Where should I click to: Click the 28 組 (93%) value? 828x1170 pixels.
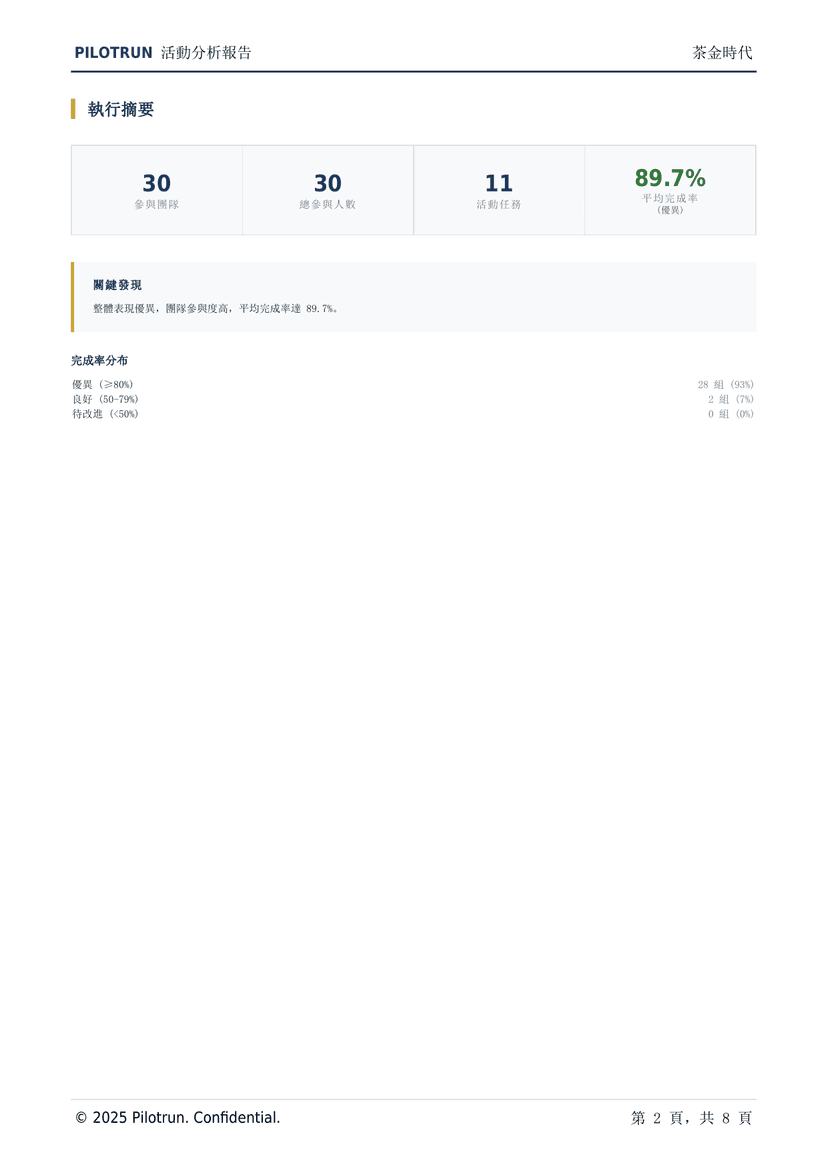(x=725, y=384)
